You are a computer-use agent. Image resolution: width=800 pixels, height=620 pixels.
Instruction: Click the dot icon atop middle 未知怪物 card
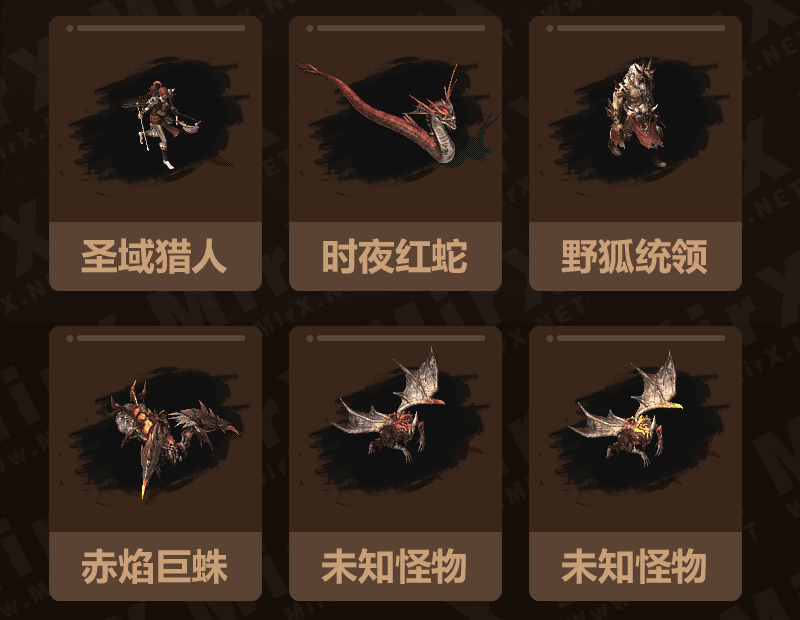(x=310, y=338)
